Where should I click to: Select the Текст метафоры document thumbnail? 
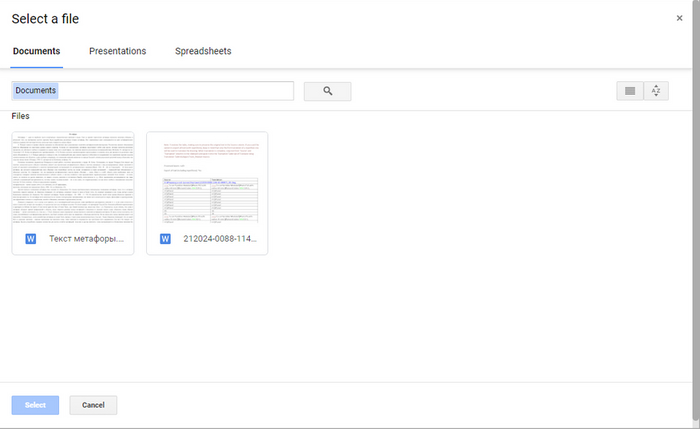[x=73, y=178]
